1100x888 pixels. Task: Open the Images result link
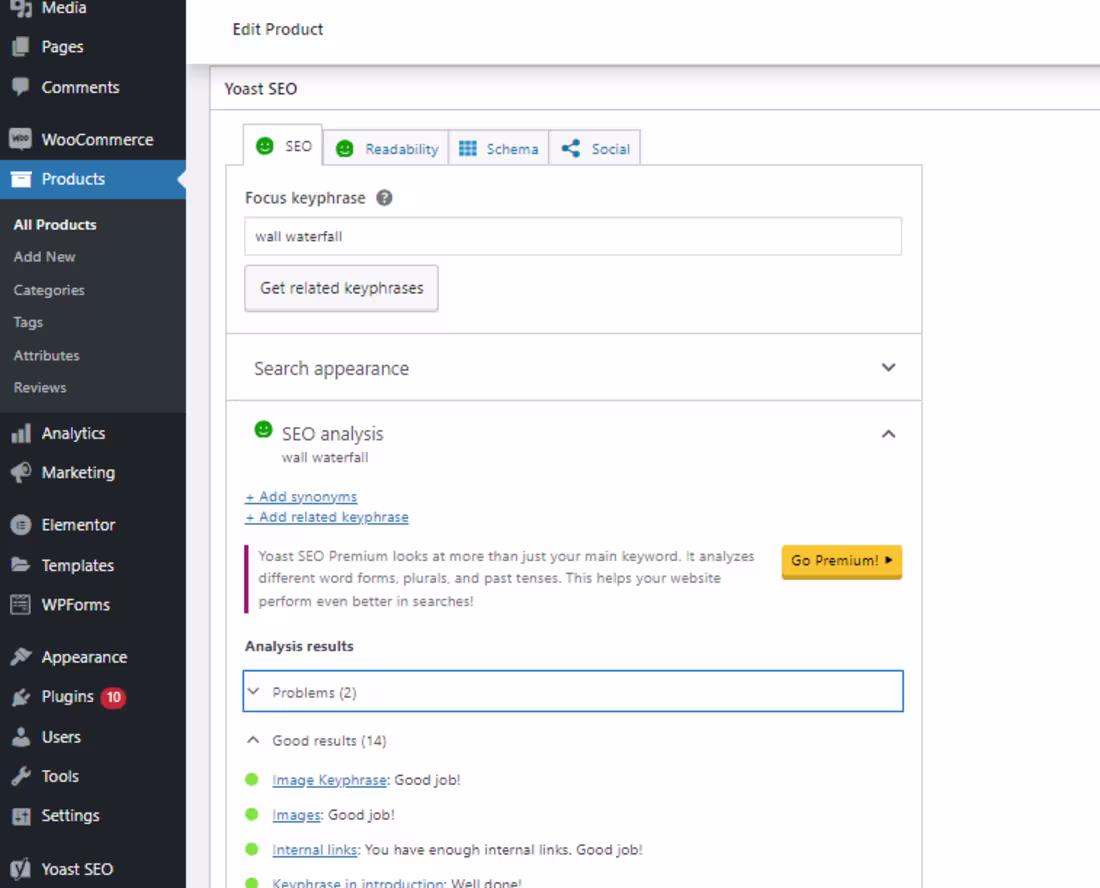(296, 815)
